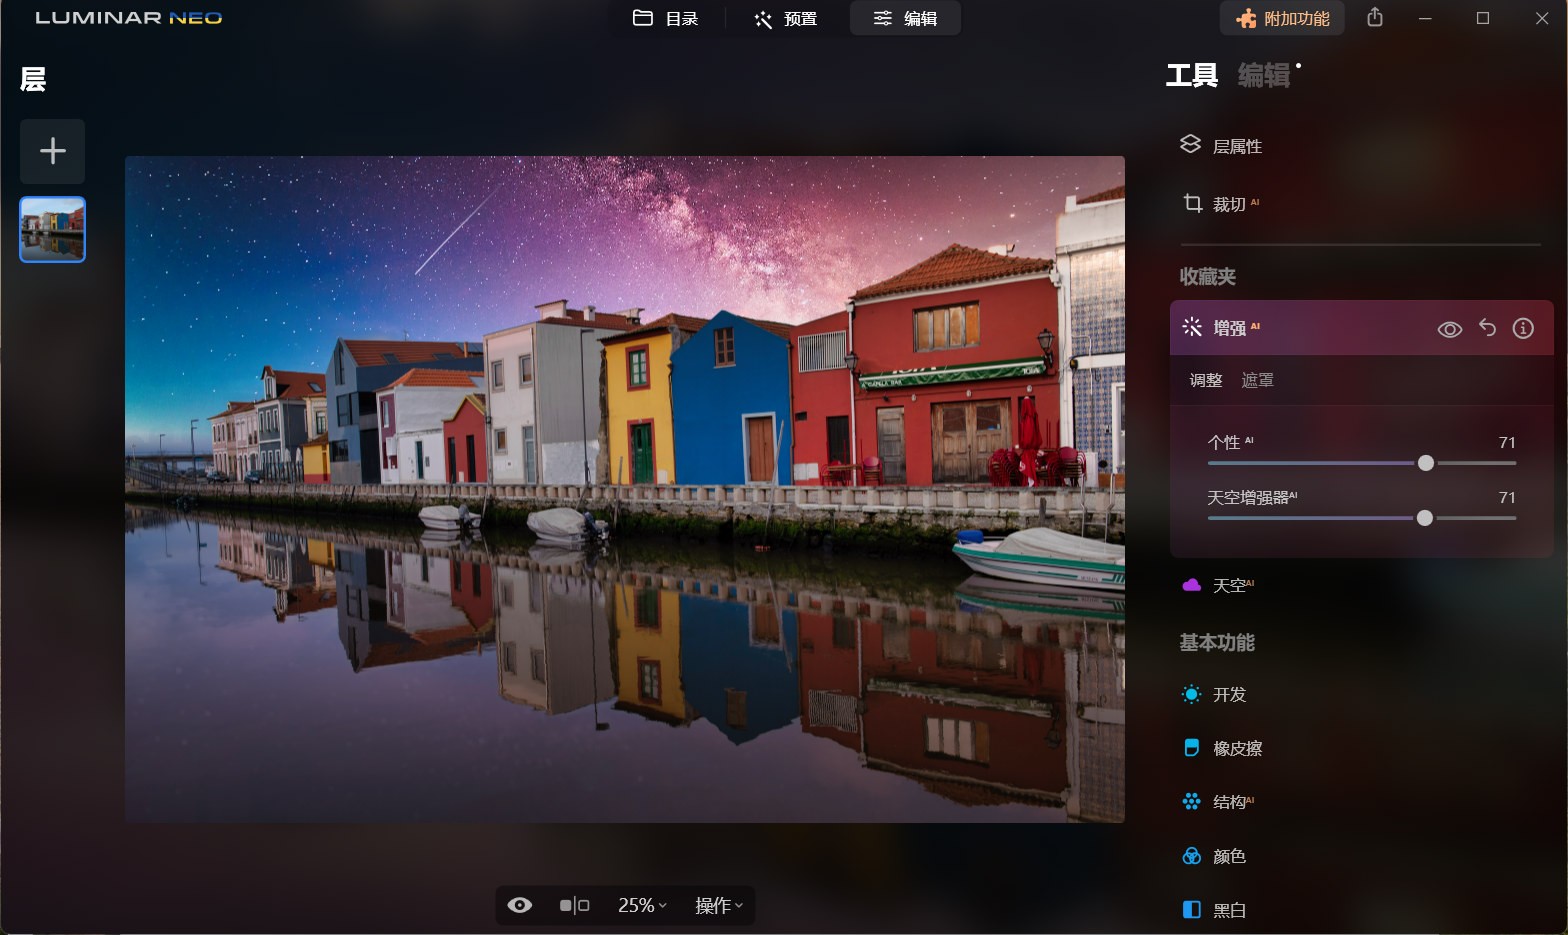The height and width of the screenshot is (935, 1568).
Task: Show info for the 增强 tool
Action: tap(1523, 328)
